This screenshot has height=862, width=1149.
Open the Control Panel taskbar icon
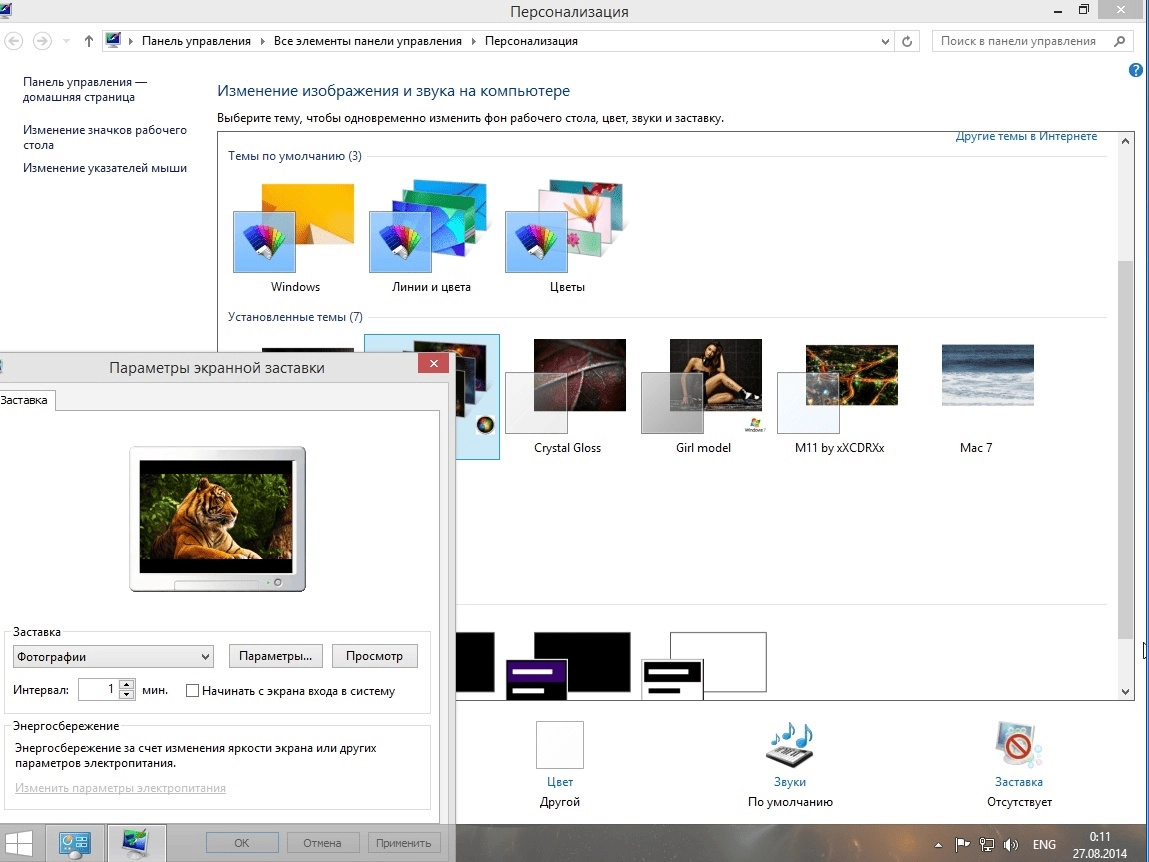75,844
